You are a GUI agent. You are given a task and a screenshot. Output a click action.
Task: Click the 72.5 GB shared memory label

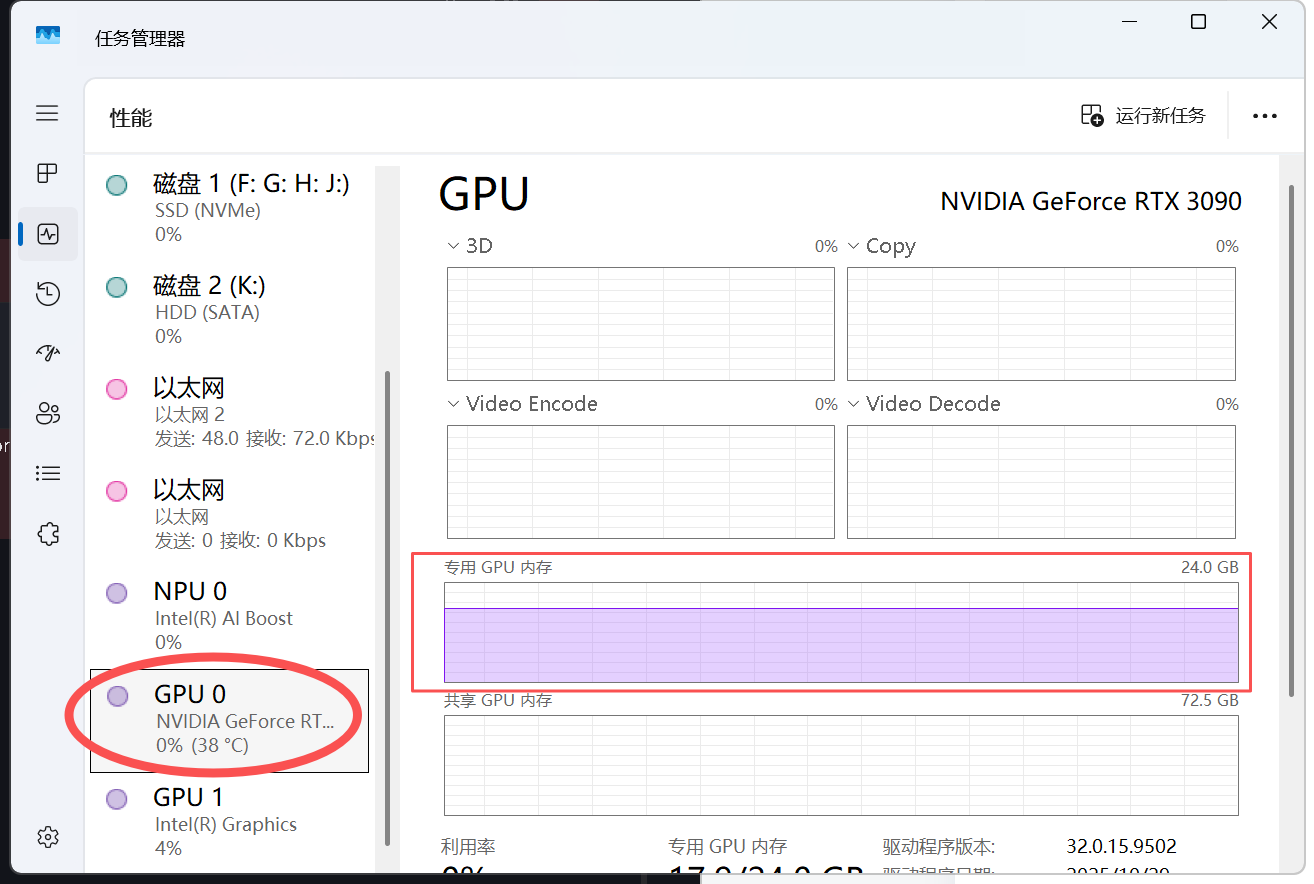click(x=1209, y=700)
